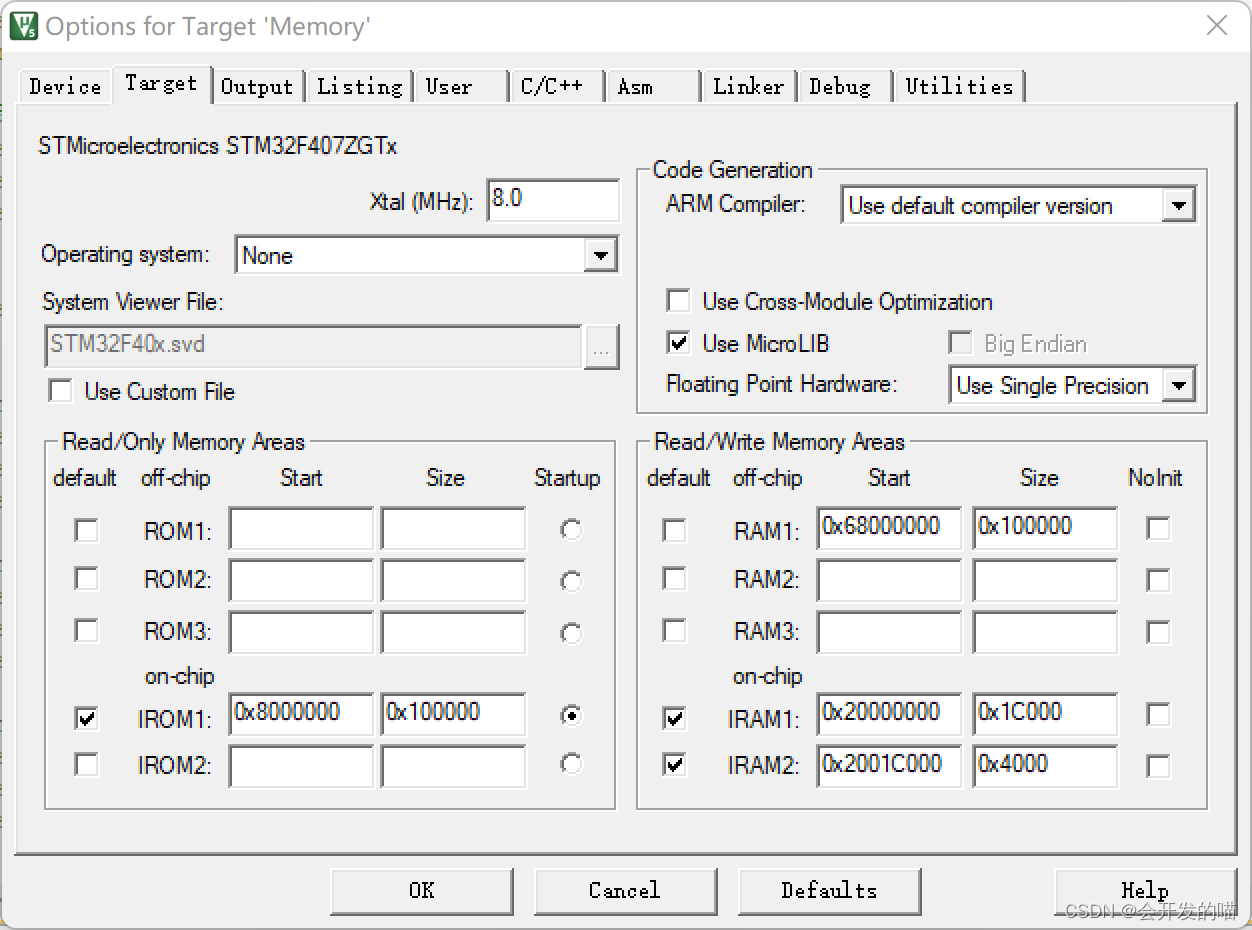Screen dimensions: 1252x930
Task: Click the RAM3 Size field
Action: click(1045, 633)
